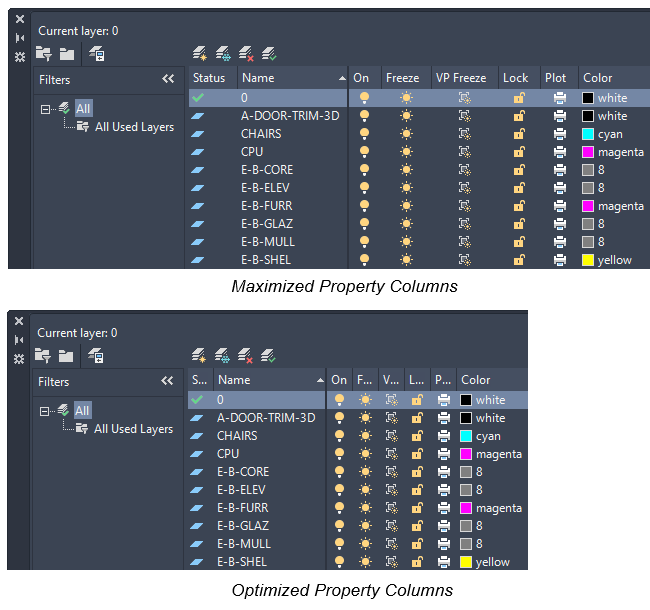Select layer CHAIRS name in lower panel
Viewport: 650px width, 610px height.
237,436
